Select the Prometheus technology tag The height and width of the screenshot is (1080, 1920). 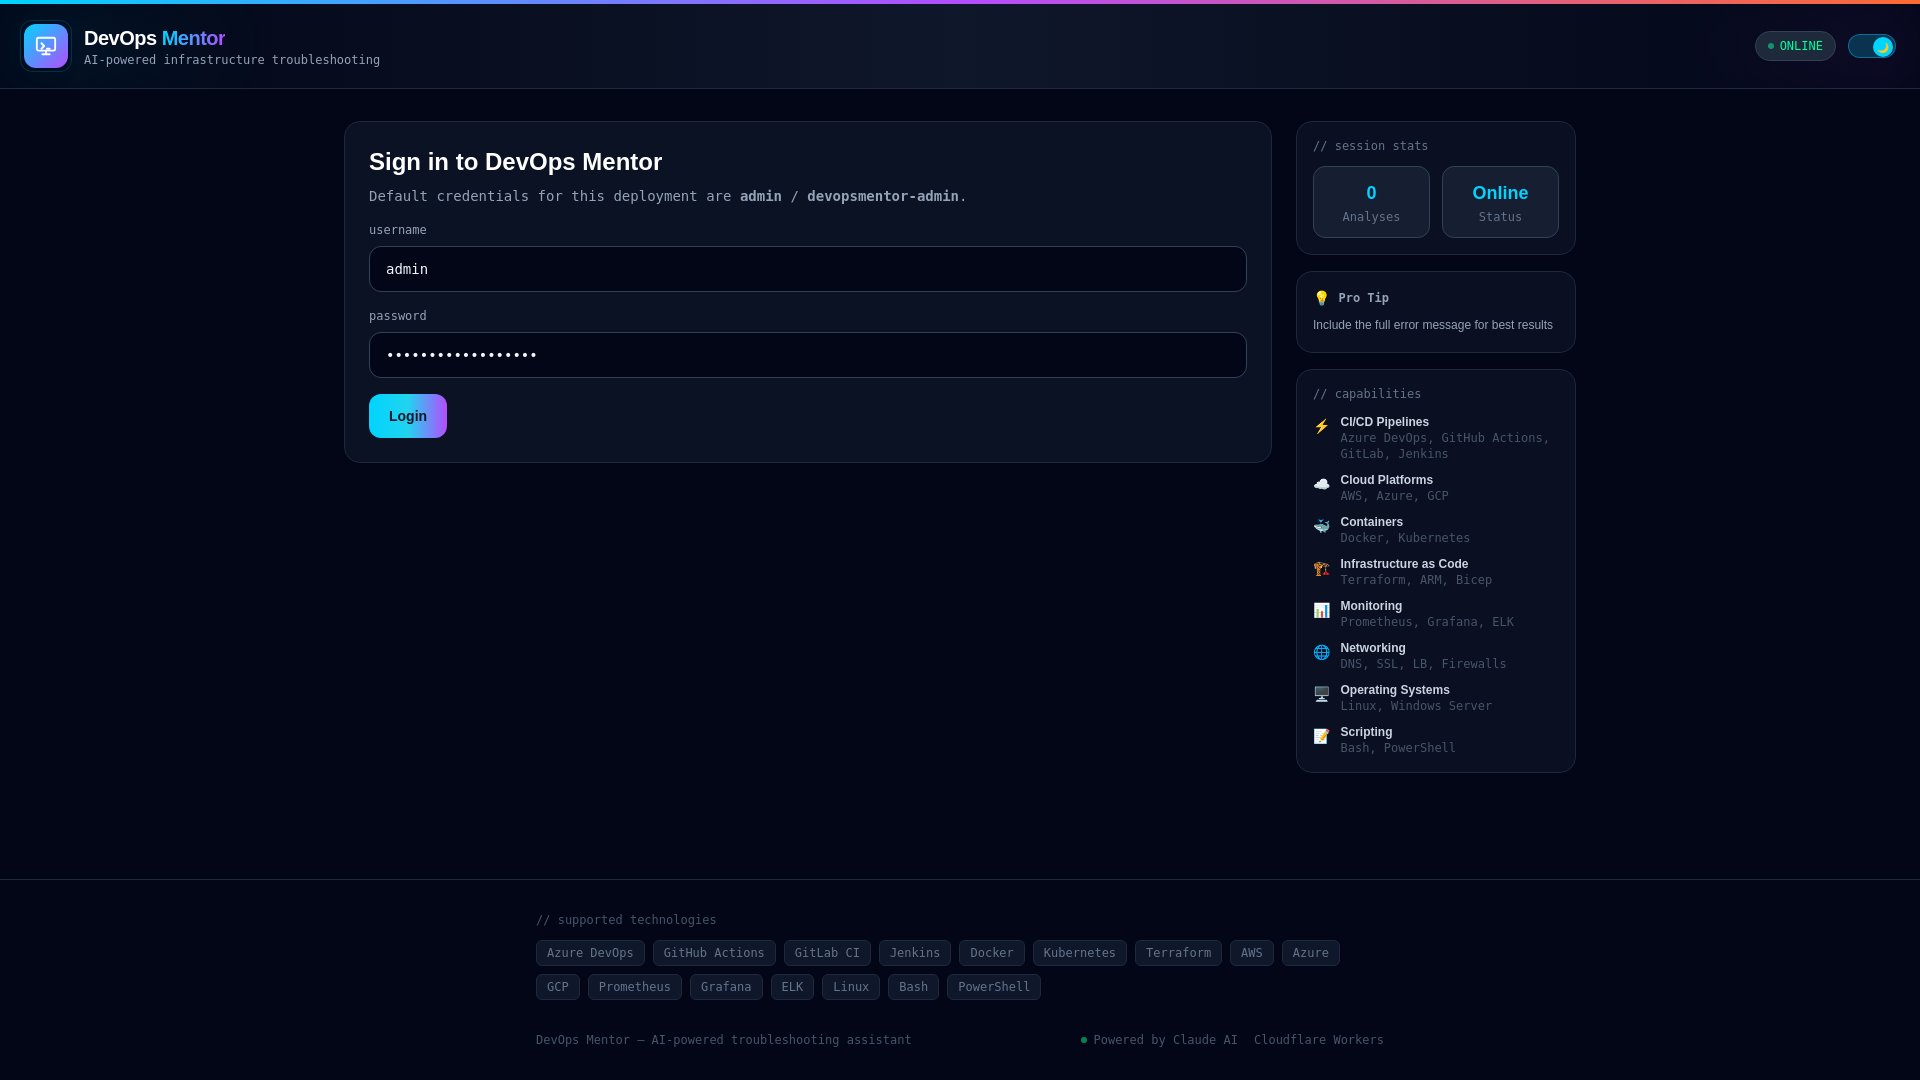(635, 987)
